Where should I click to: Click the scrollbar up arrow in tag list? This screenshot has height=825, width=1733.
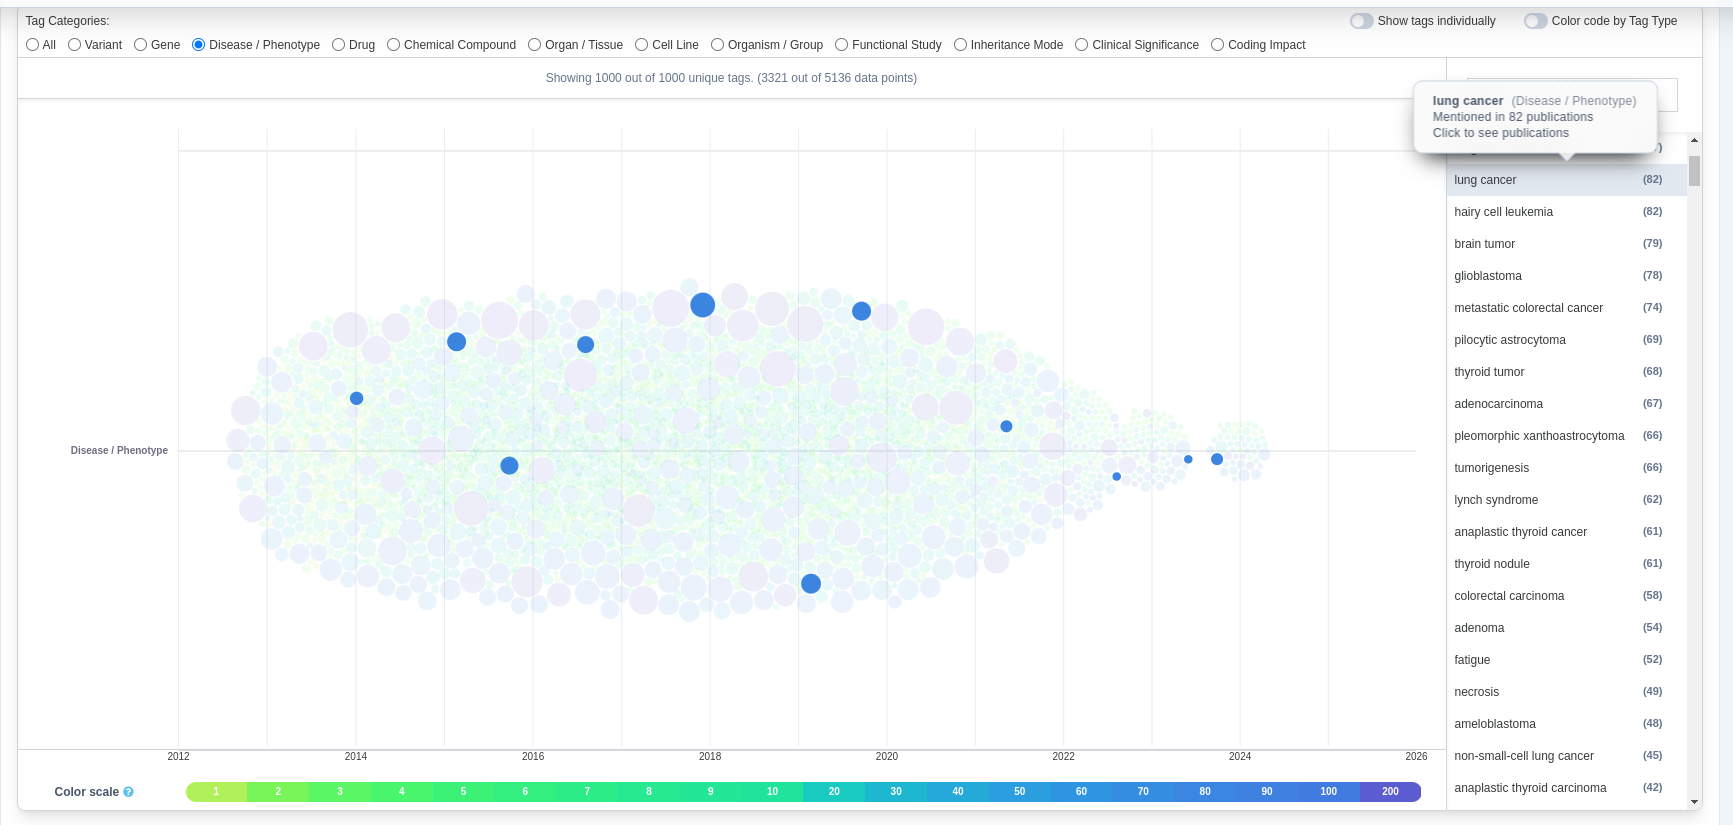tap(1694, 140)
